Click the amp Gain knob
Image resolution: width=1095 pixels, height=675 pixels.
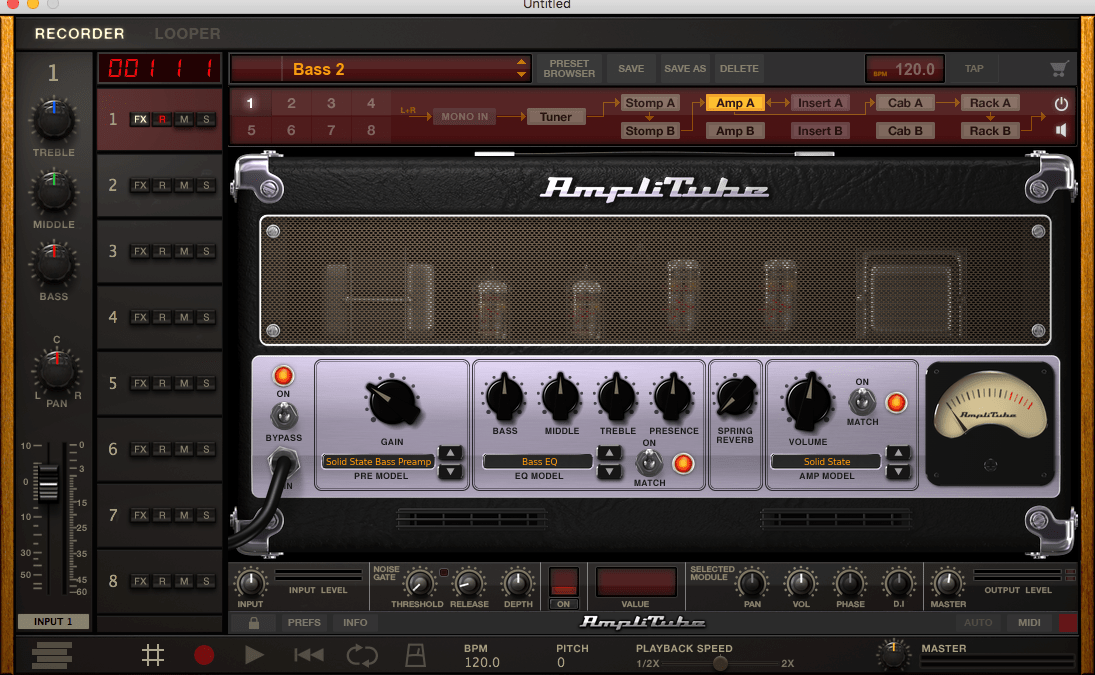tap(392, 401)
